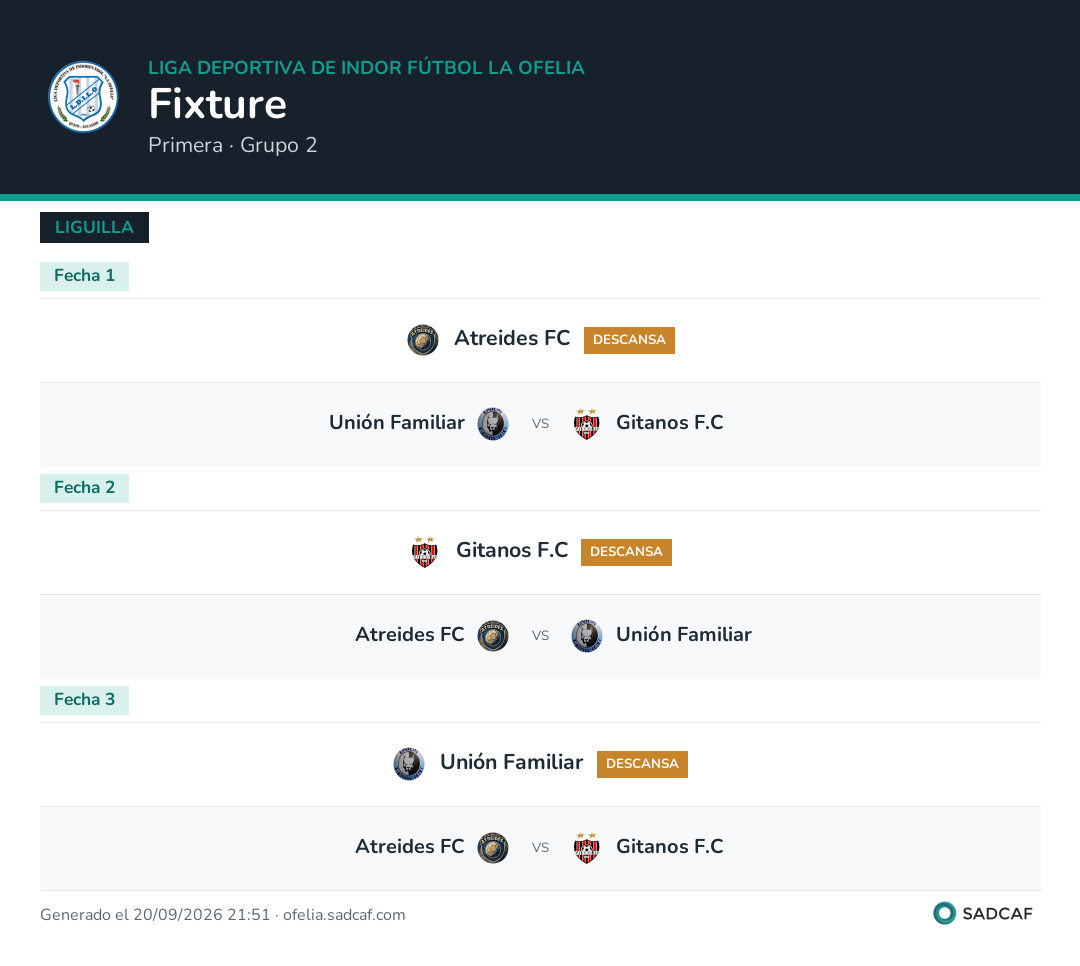Select the Fecha 3 label
This screenshot has width=1080, height=966.
[x=84, y=701]
